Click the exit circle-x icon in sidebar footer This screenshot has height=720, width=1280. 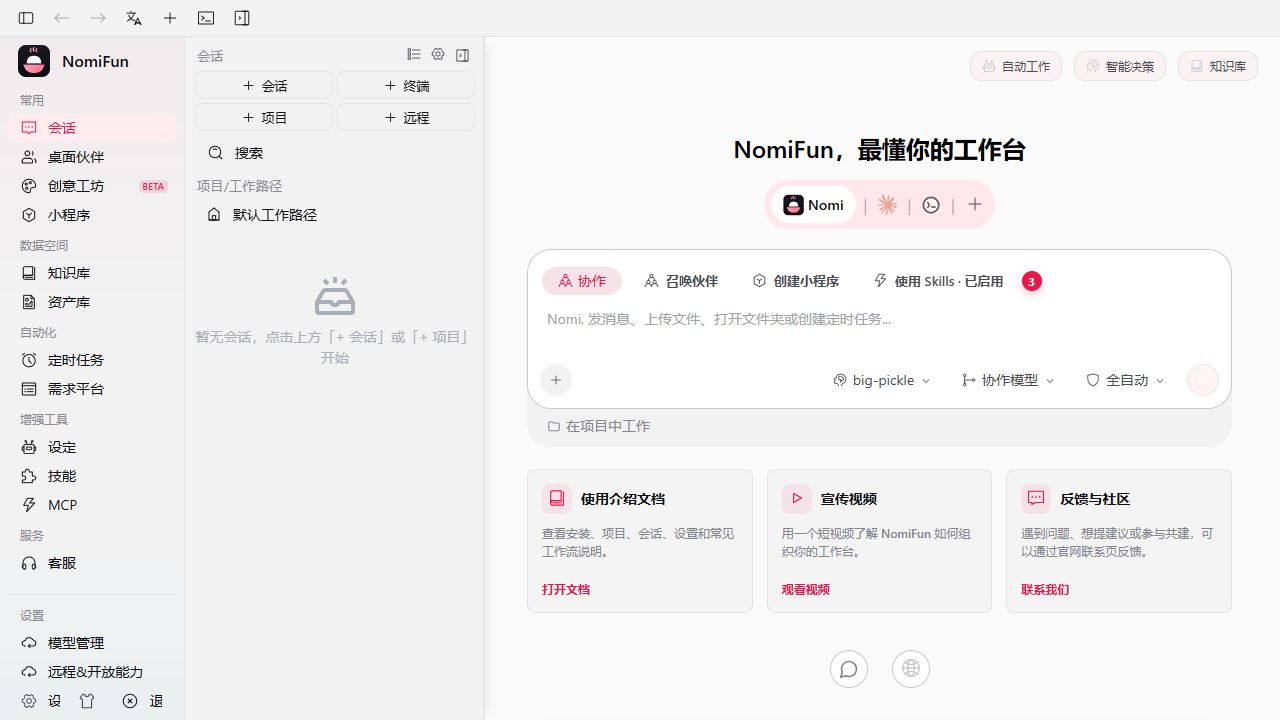click(130, 701)
